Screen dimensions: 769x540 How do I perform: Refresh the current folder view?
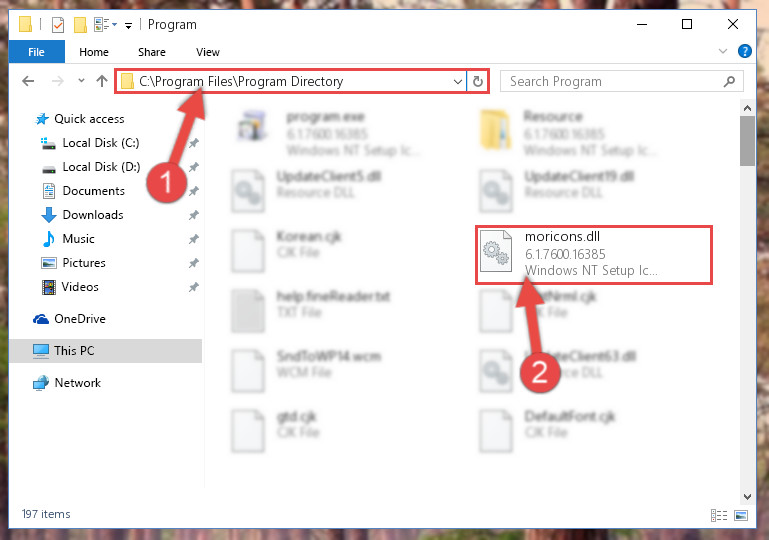click(478, 81)
